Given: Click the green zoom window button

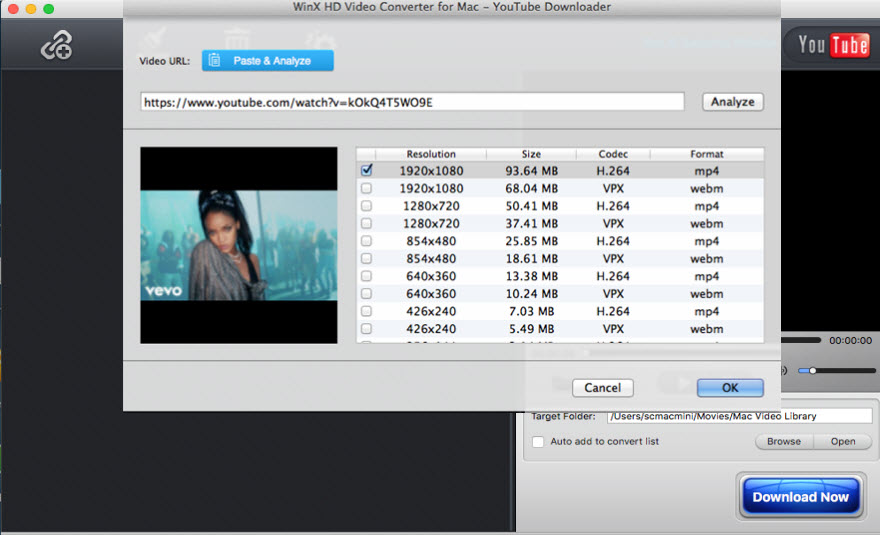Looking at the screenshot, I should 48,8.
